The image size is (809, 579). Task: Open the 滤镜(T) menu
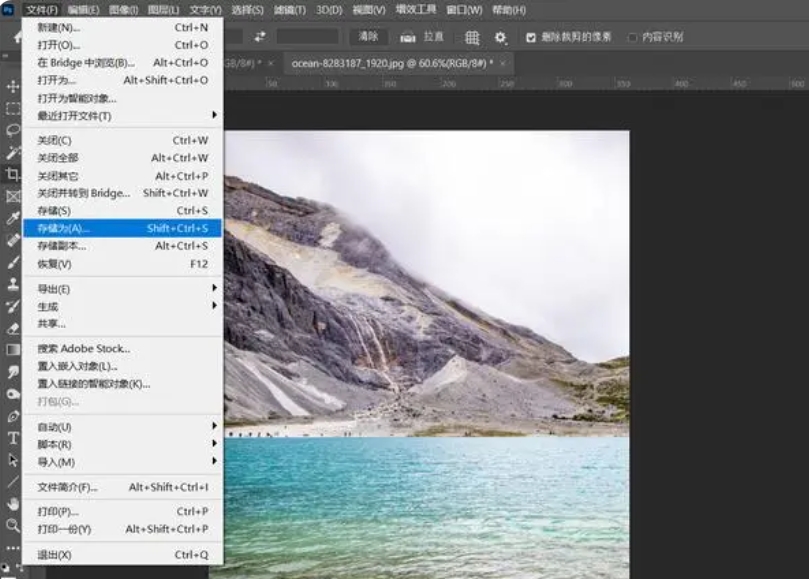tap(289, 10)
